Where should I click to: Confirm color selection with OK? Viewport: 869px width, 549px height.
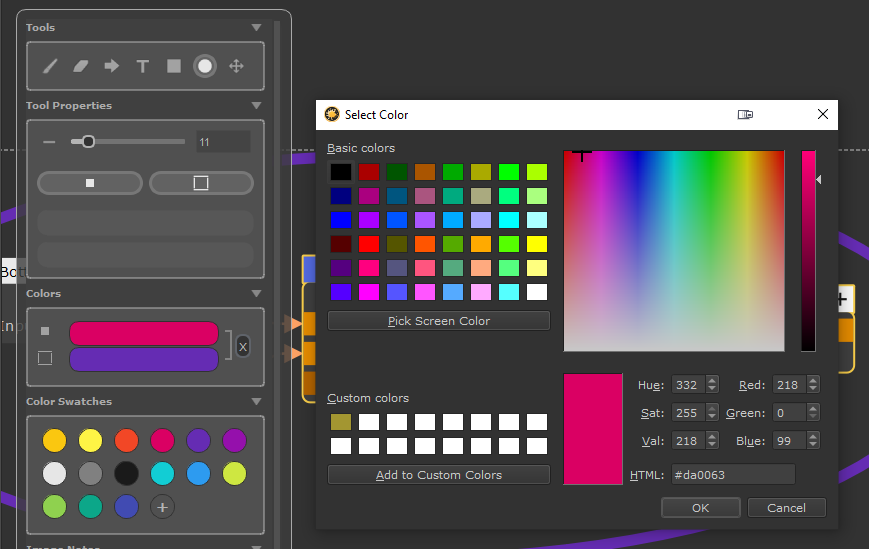click(x=700, y=508)
